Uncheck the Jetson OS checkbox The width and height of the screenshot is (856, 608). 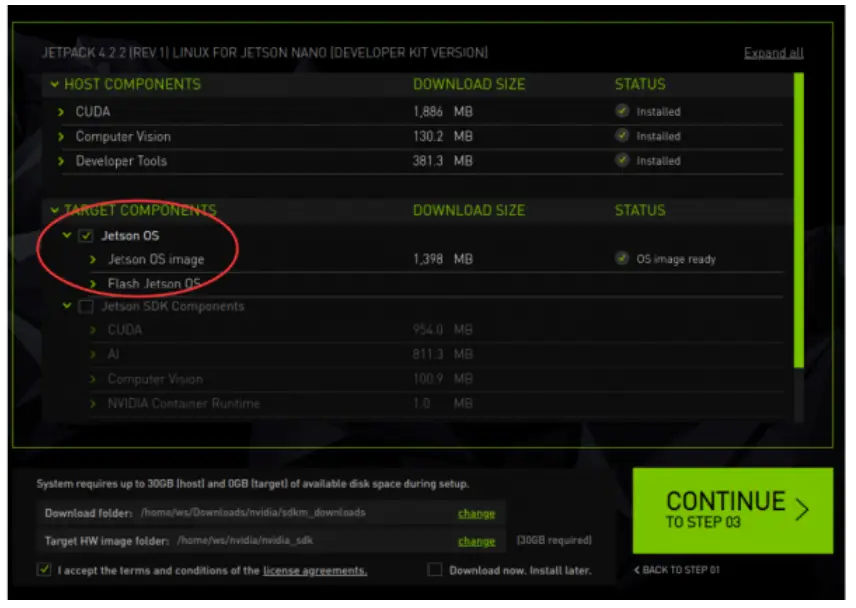(86, 236)
